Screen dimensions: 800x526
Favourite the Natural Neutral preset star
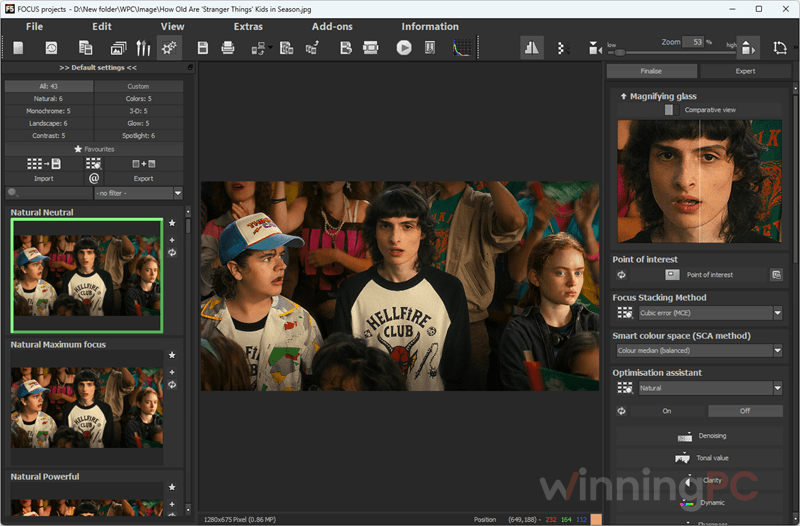(172, 223)
